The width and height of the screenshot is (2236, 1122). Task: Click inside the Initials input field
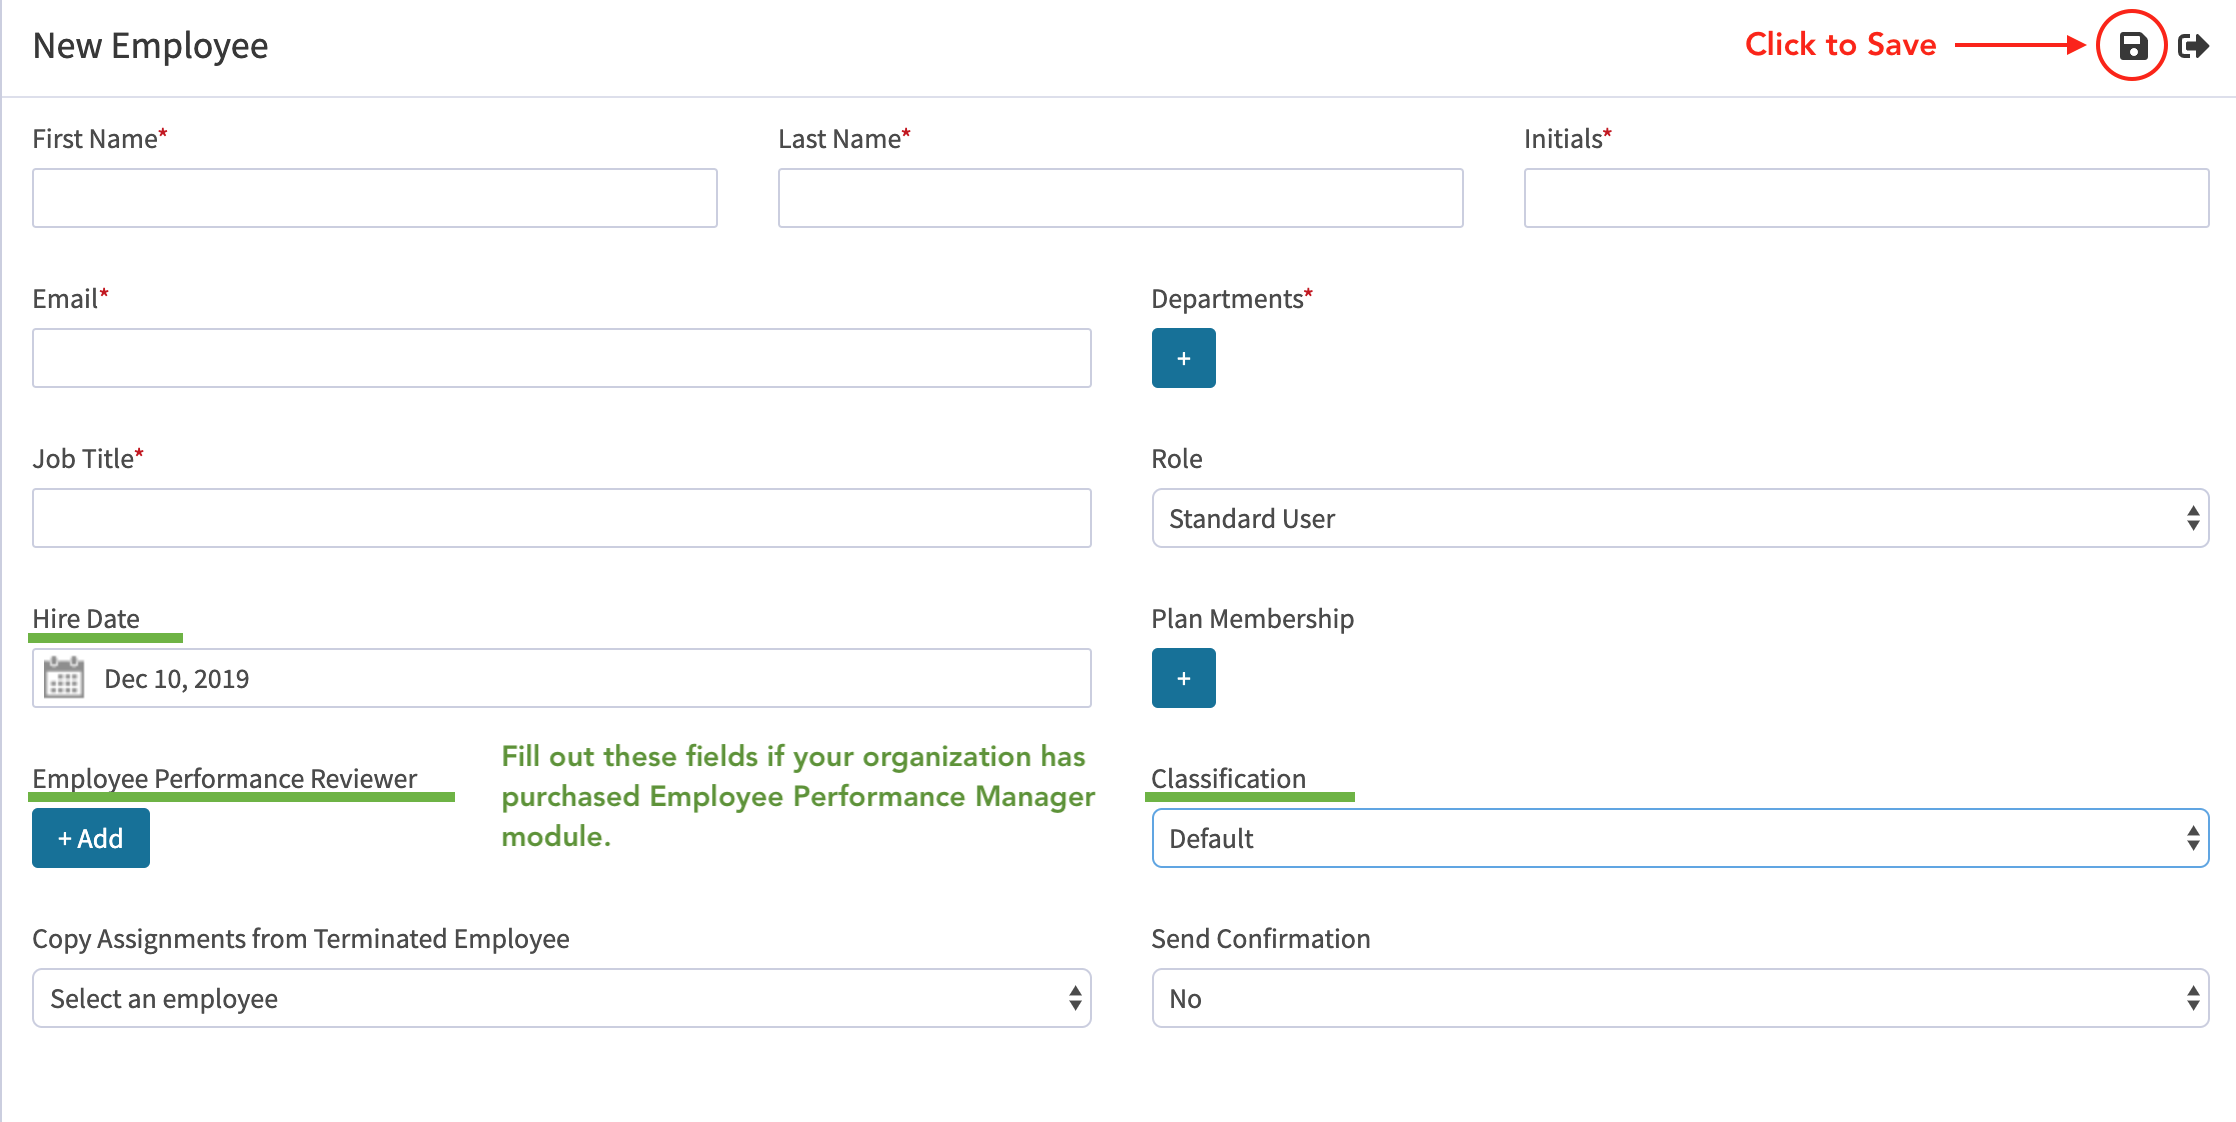(x=1866, y=198)
